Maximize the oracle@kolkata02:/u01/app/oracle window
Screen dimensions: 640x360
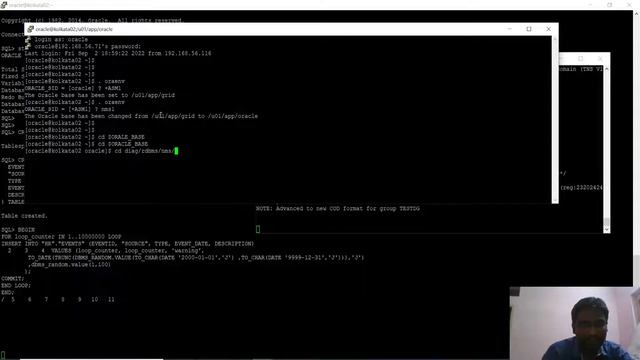529,29
